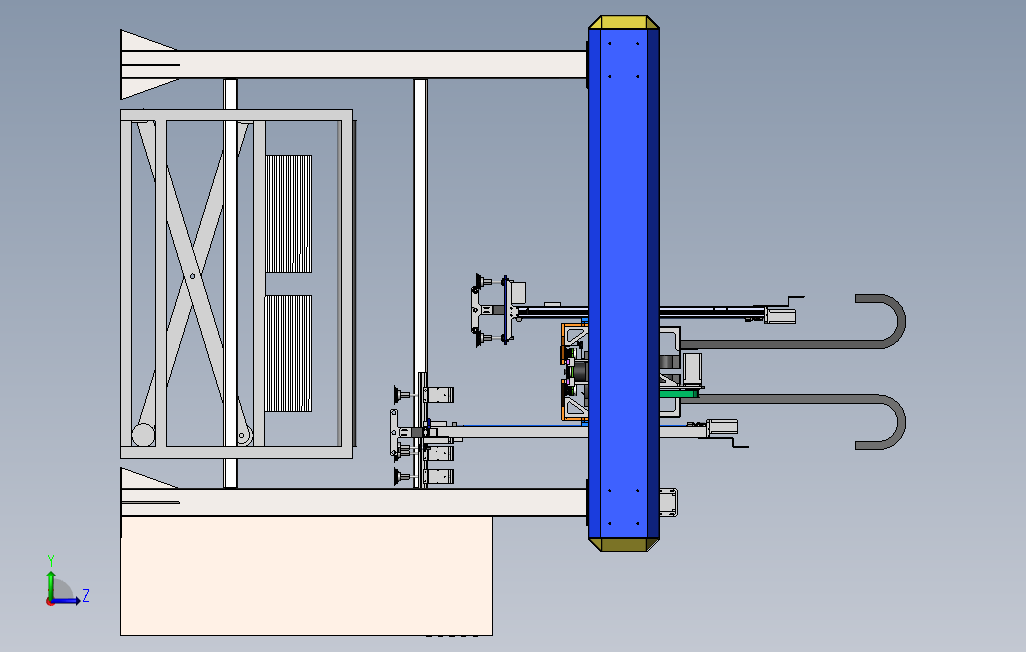Select the motor at upper arm's right end
Screen dimensions: 1026x652
point(780,316)
